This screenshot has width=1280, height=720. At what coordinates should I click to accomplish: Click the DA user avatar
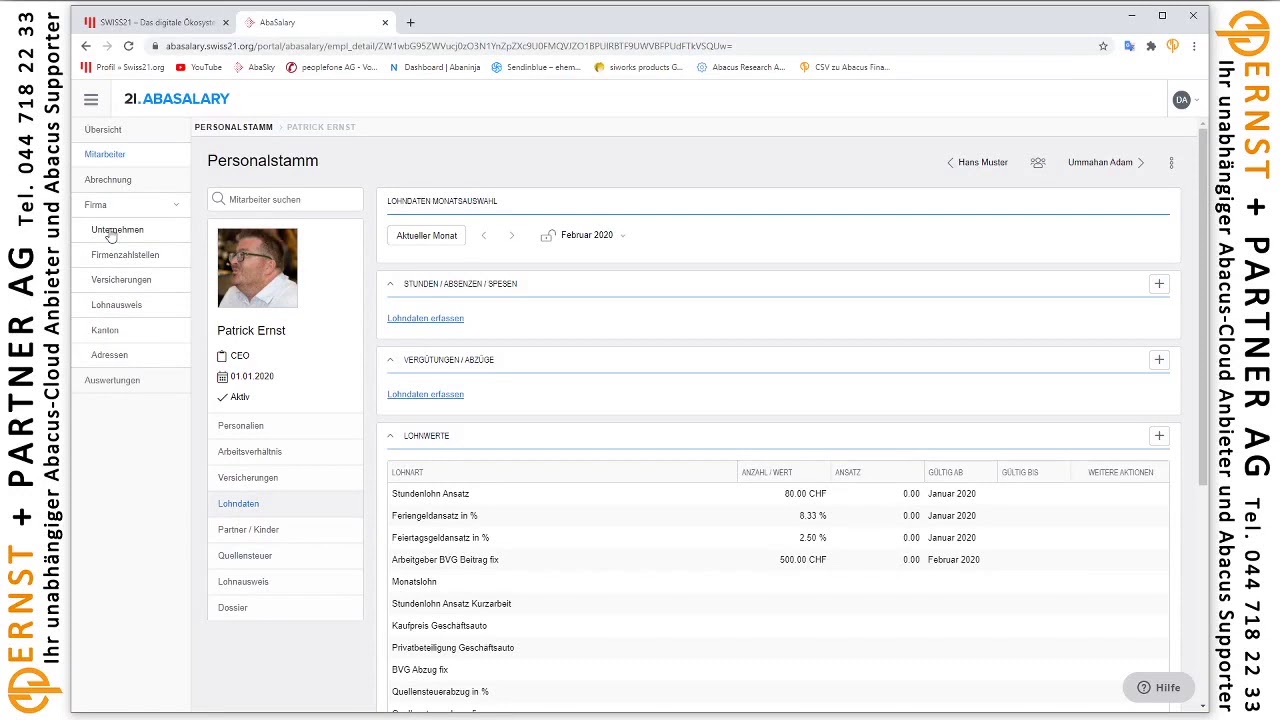[1181, 100]
